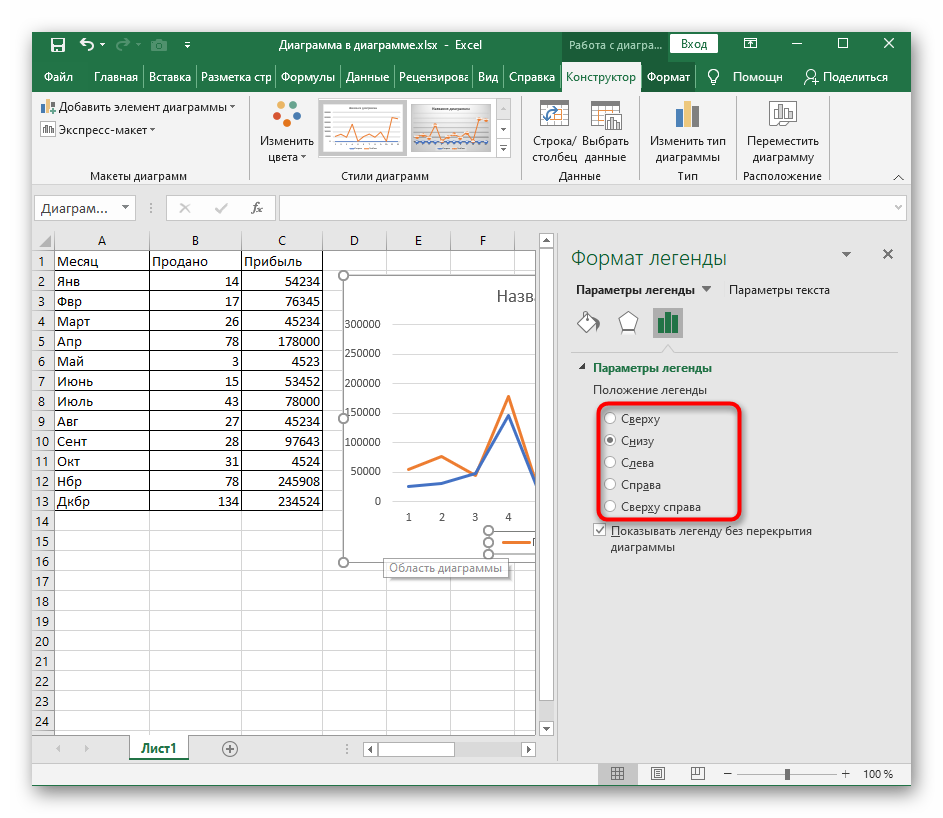The height and width of the screenshot is (818, 943).
Task: Open the Формат ribbon tab
Action: pyautogui.click(x=668, y=77)
